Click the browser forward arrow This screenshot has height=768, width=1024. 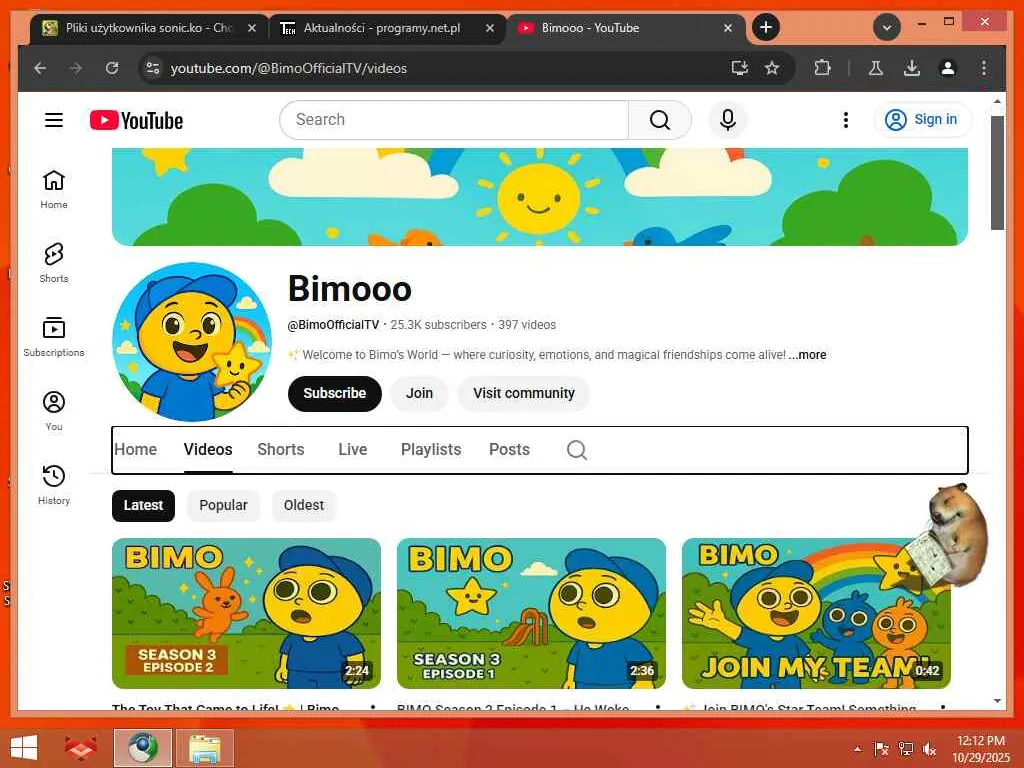pyautogui.click(x=76, y=68)
